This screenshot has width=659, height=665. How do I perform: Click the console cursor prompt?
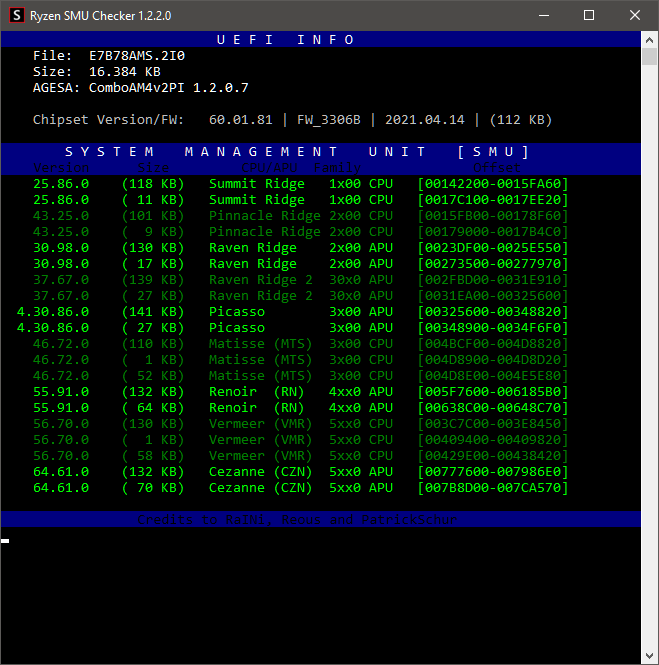pos(5,541)
